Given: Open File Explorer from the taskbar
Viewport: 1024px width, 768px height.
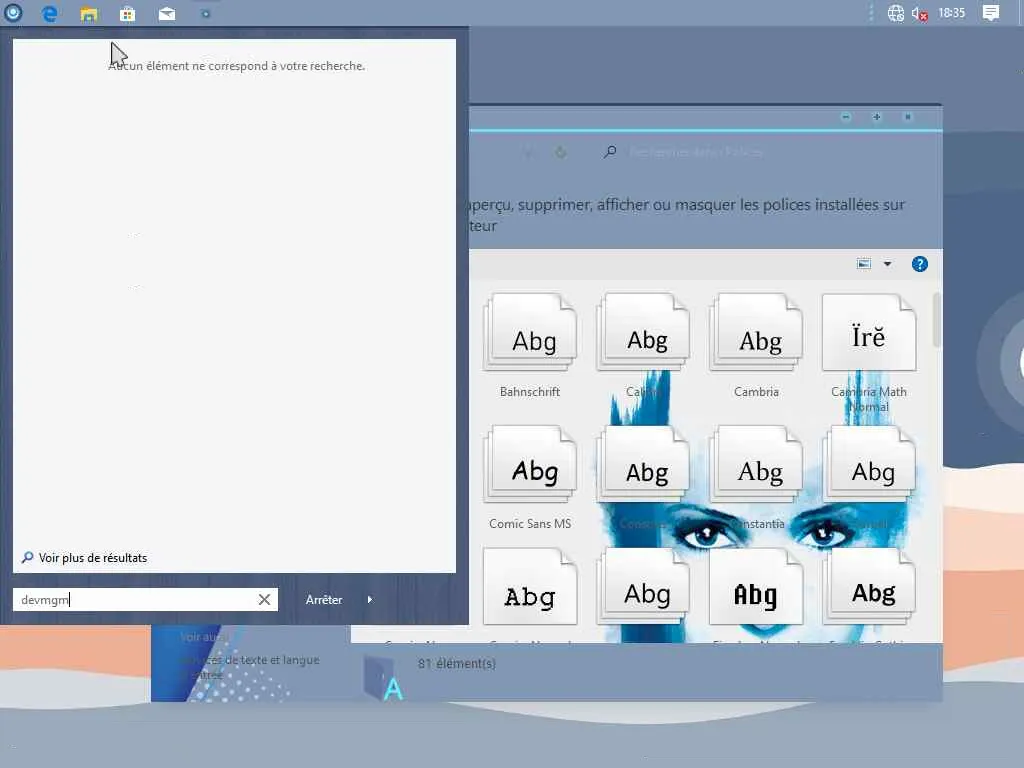Looking at the screenshot, I should [x=89, y=14].
